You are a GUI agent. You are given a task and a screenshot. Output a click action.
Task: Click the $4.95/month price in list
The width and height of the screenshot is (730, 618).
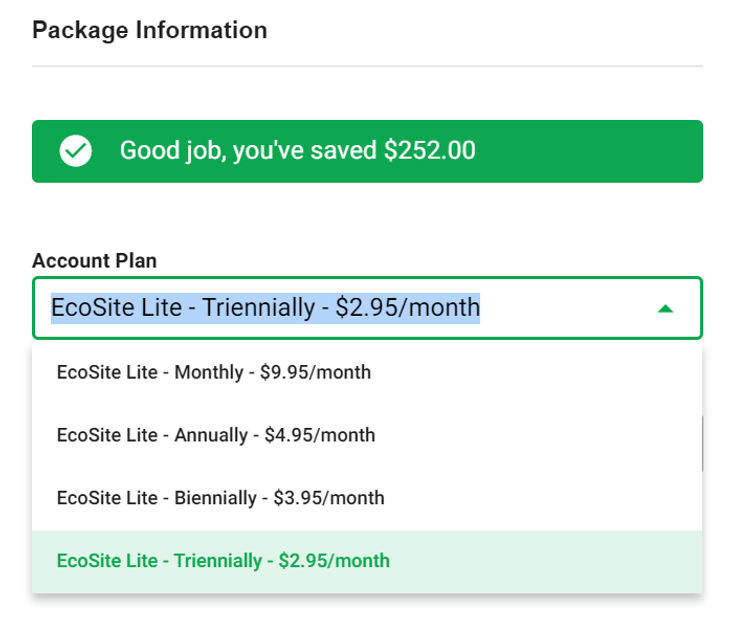(320, 435)
